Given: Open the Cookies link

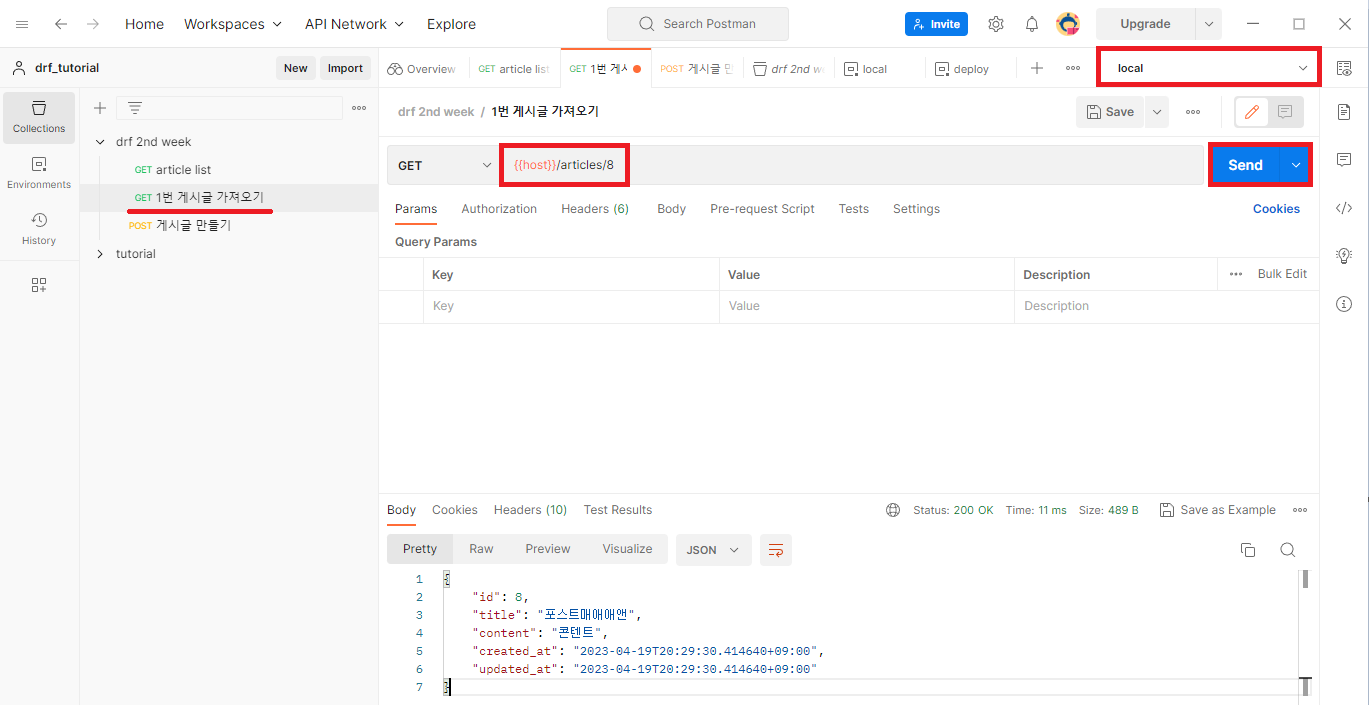Looking at the screenshot, I should tap(1276, 209).
